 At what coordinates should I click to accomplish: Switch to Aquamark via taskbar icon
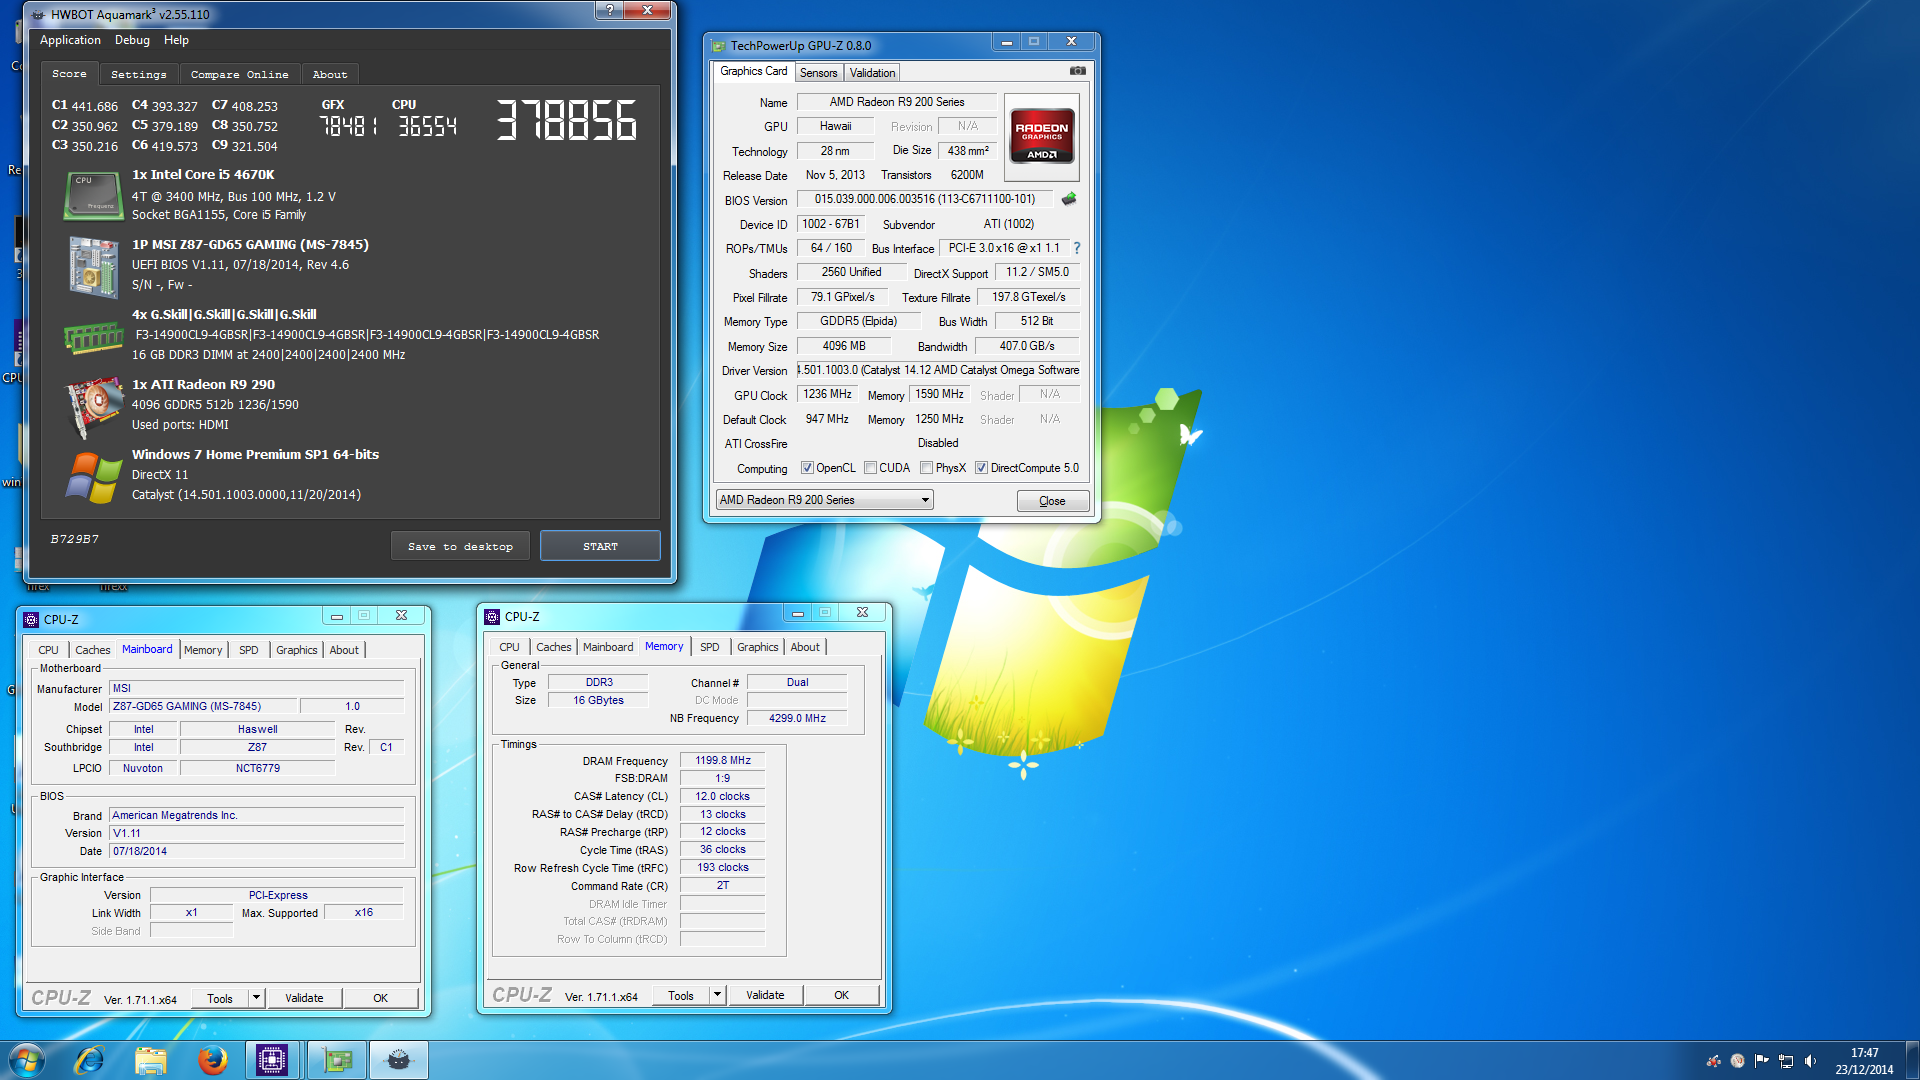pos(399,1060)
